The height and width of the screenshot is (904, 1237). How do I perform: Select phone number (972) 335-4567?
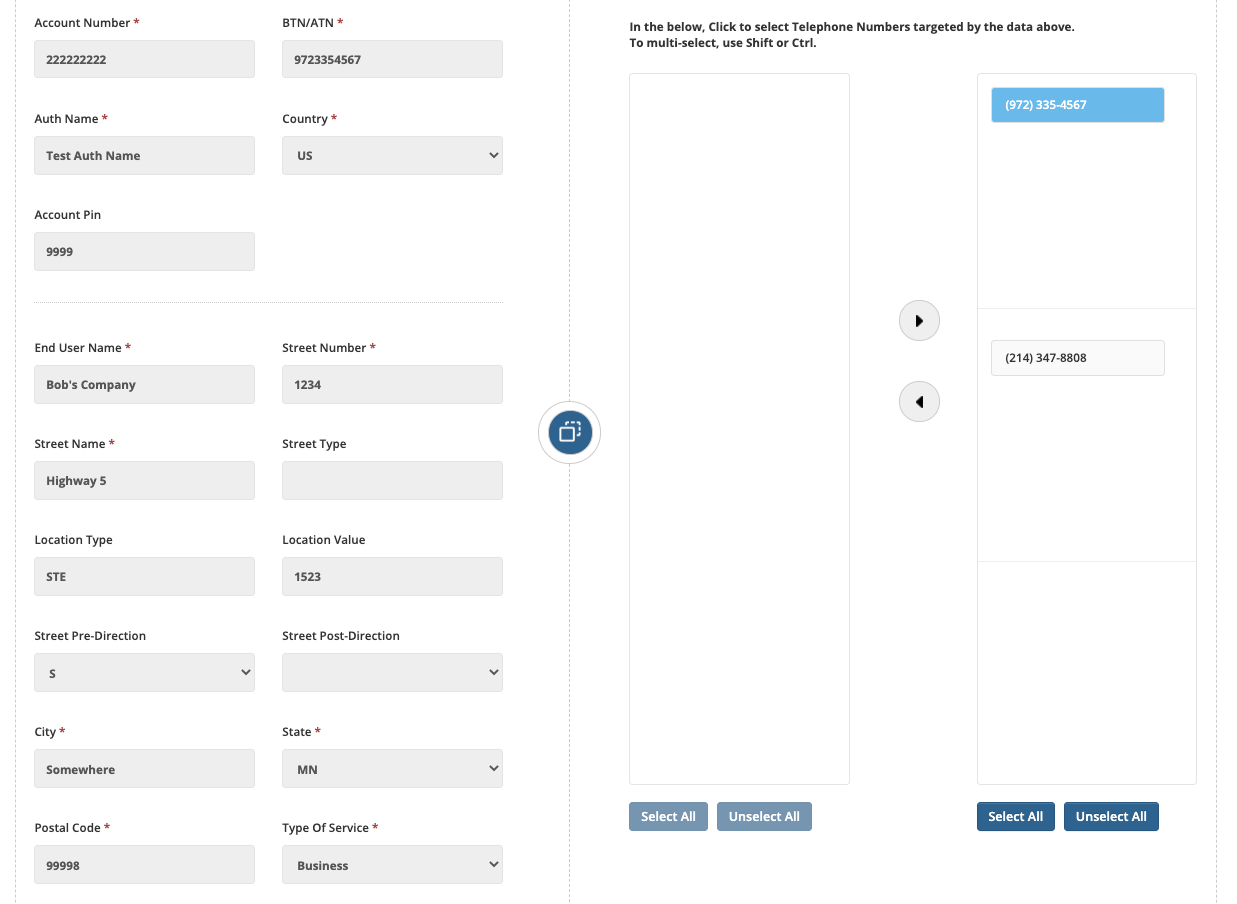click(x=1077, y=105)
